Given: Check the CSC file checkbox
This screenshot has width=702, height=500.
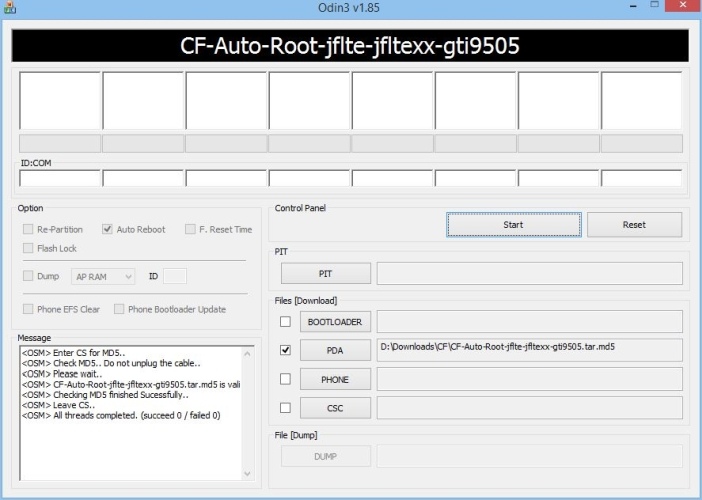Looking at the screenshot, I should click(285, 408).
